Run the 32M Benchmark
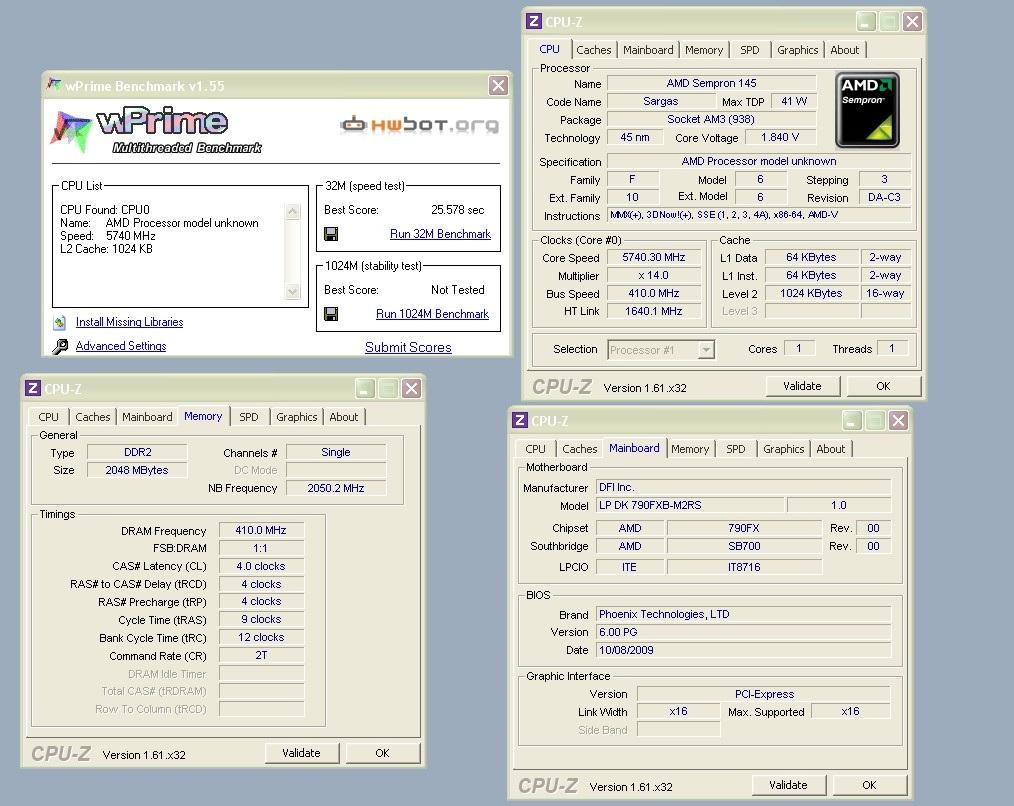Viewport: 1014px width, 806px height. [440, 234]
